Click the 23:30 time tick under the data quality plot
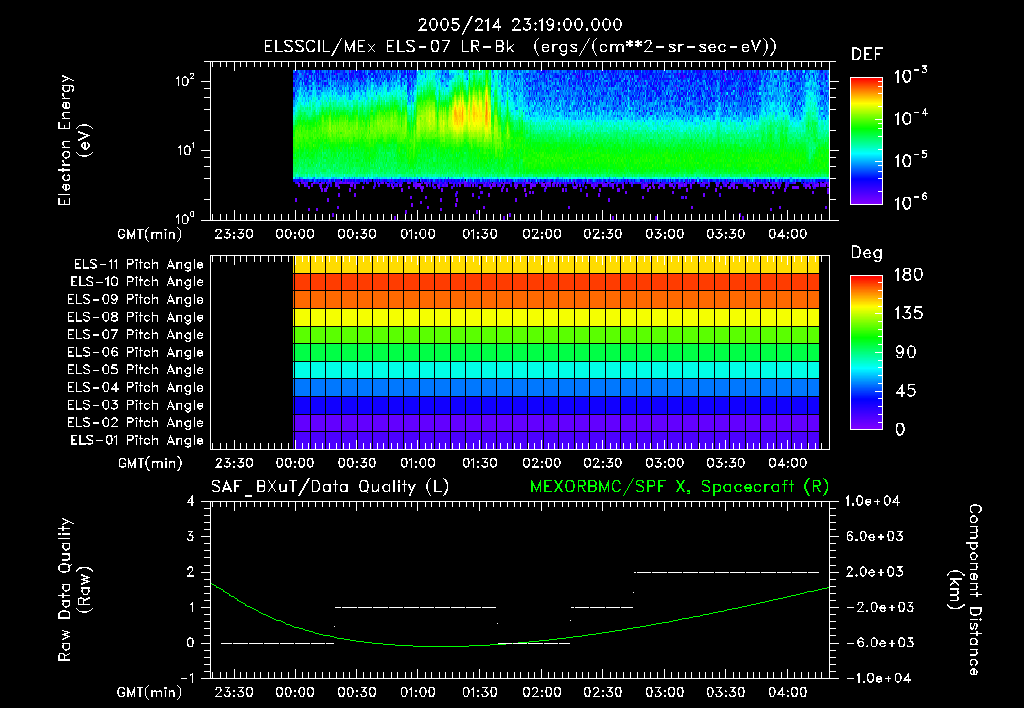Viewport: 1024px width, 708px height. [234, 692]
